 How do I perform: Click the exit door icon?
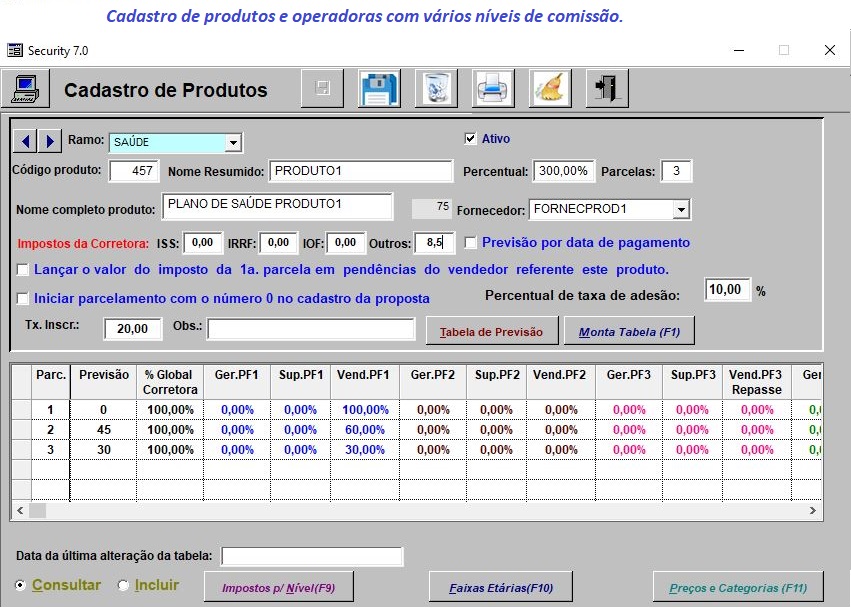(607, 88)
